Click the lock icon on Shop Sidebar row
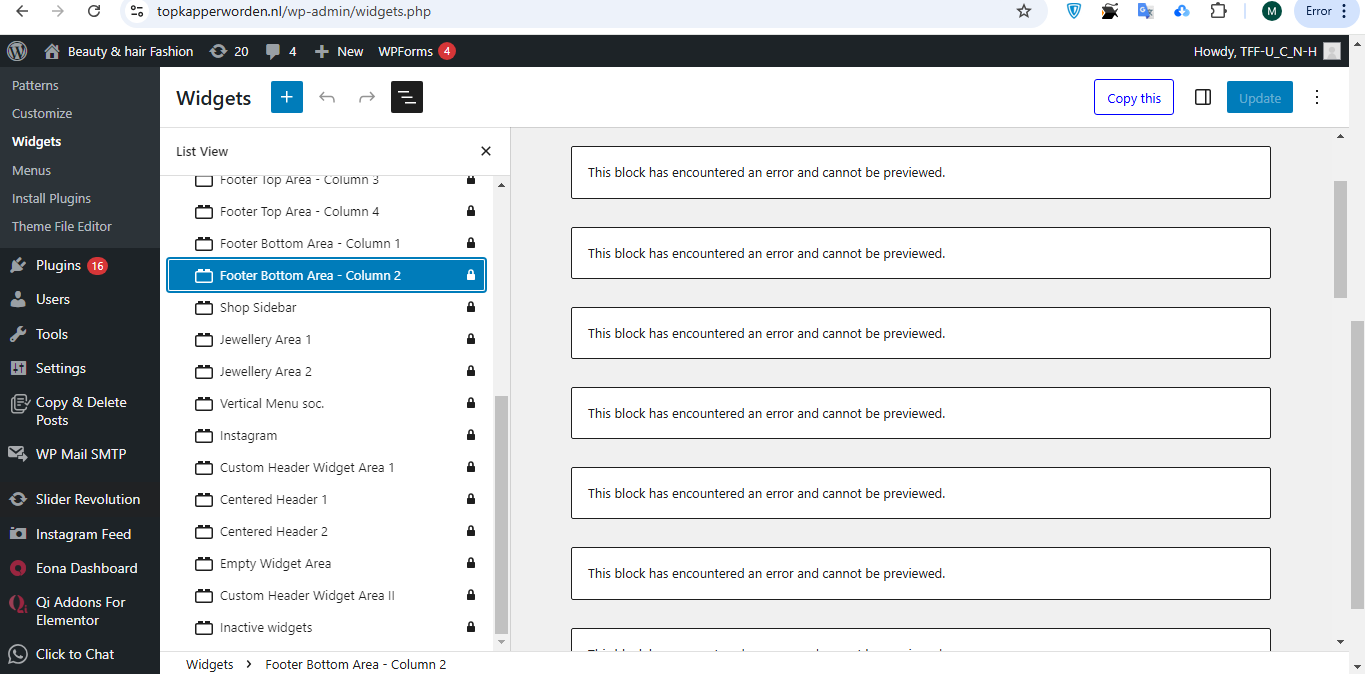Viewport: 1365px width, 674px height. 471,307
